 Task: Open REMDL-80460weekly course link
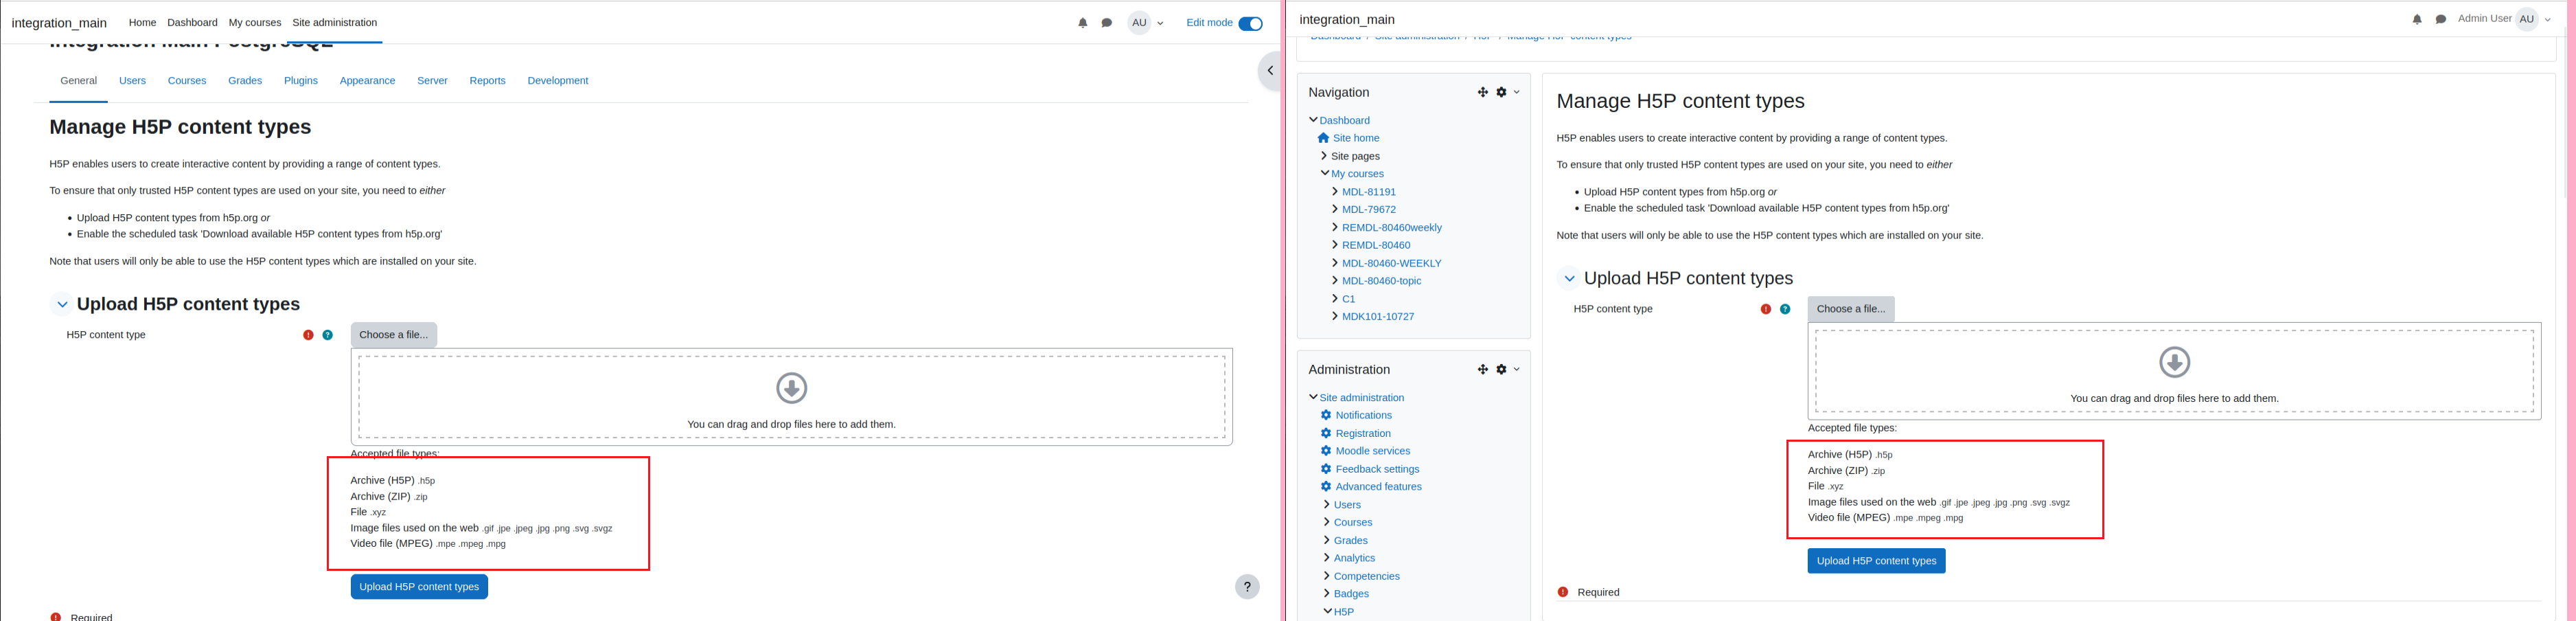click(1392, 228)
